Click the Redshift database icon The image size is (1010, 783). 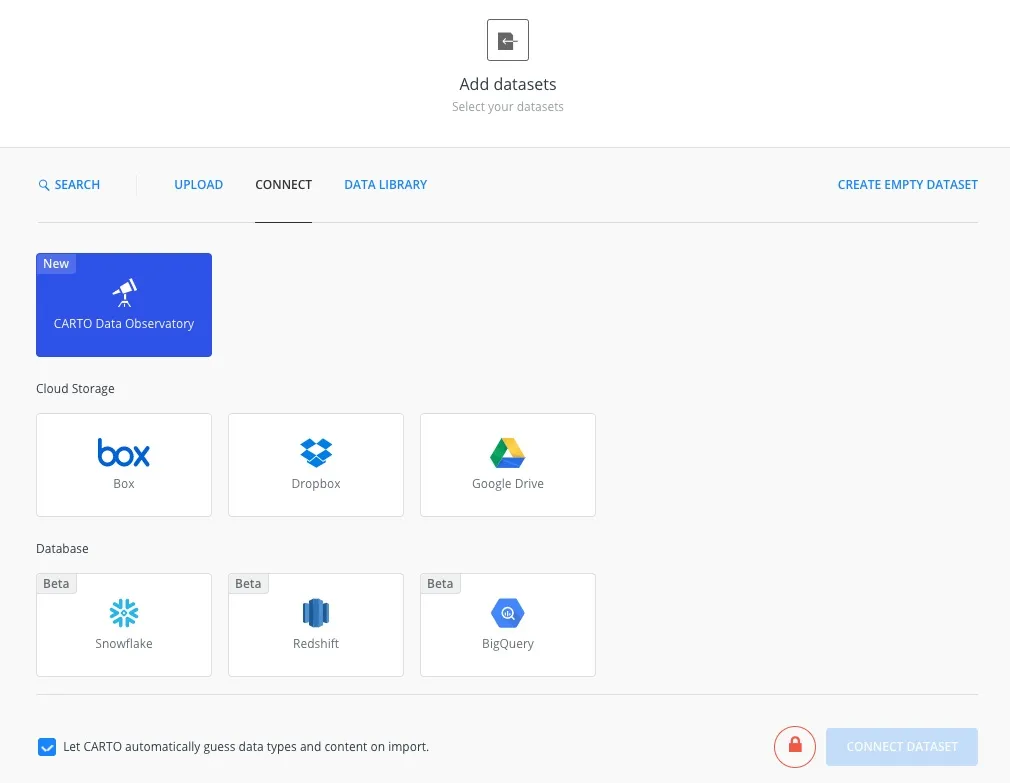click(x=315, y=613)
